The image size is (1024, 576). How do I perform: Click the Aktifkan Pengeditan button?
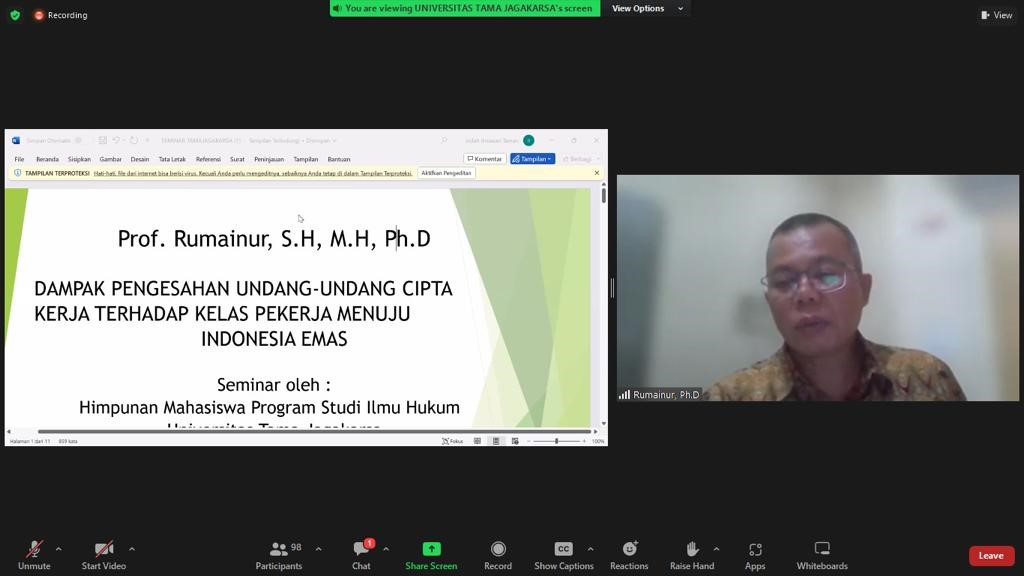pos(446,173)
